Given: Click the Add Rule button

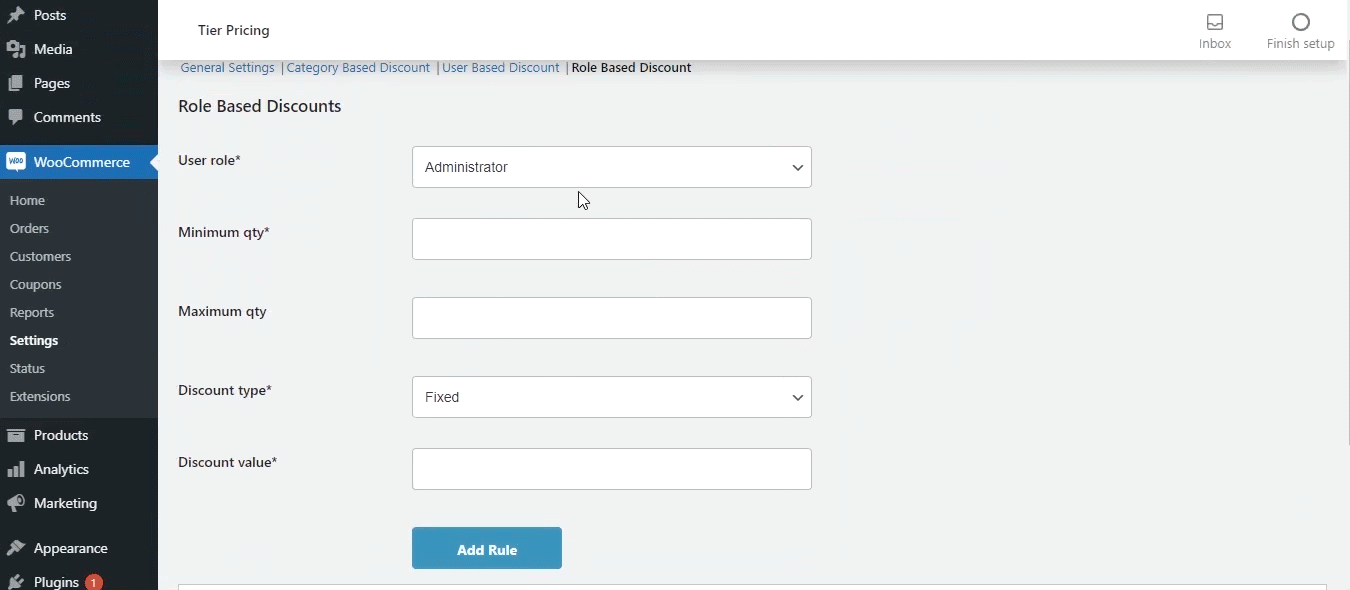Looking at the screenshot, I should 487,548.
